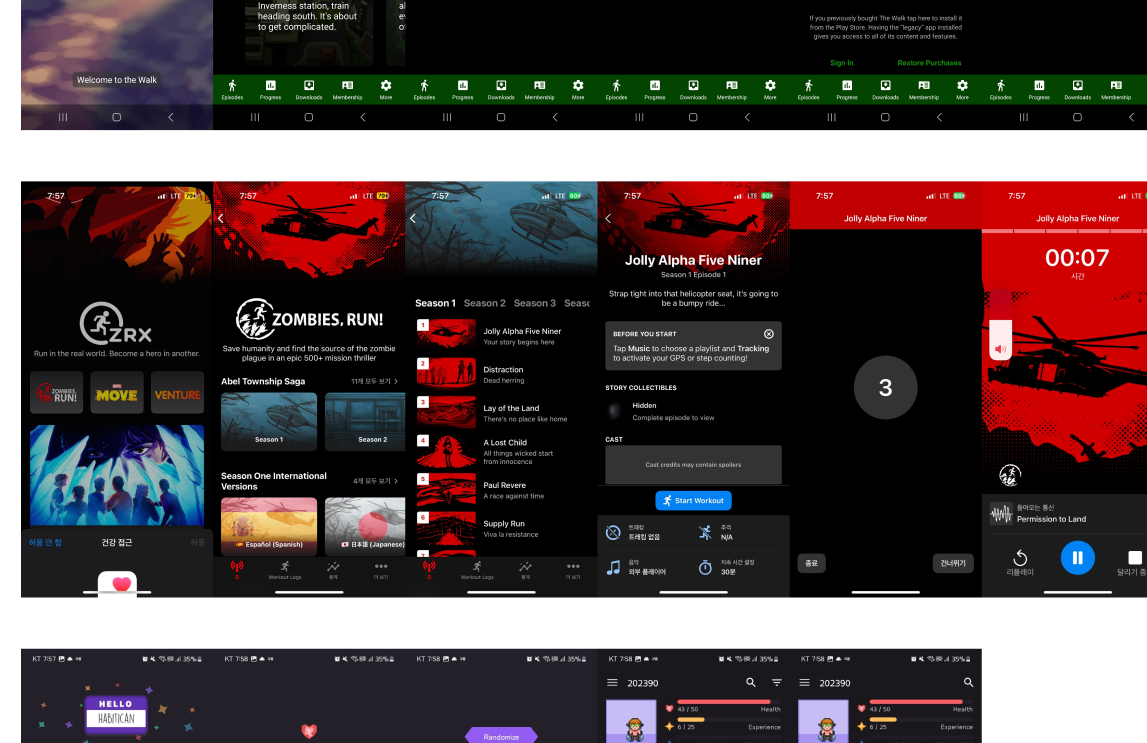Tap the 건너뛰기 skip button

coord(953,563)
